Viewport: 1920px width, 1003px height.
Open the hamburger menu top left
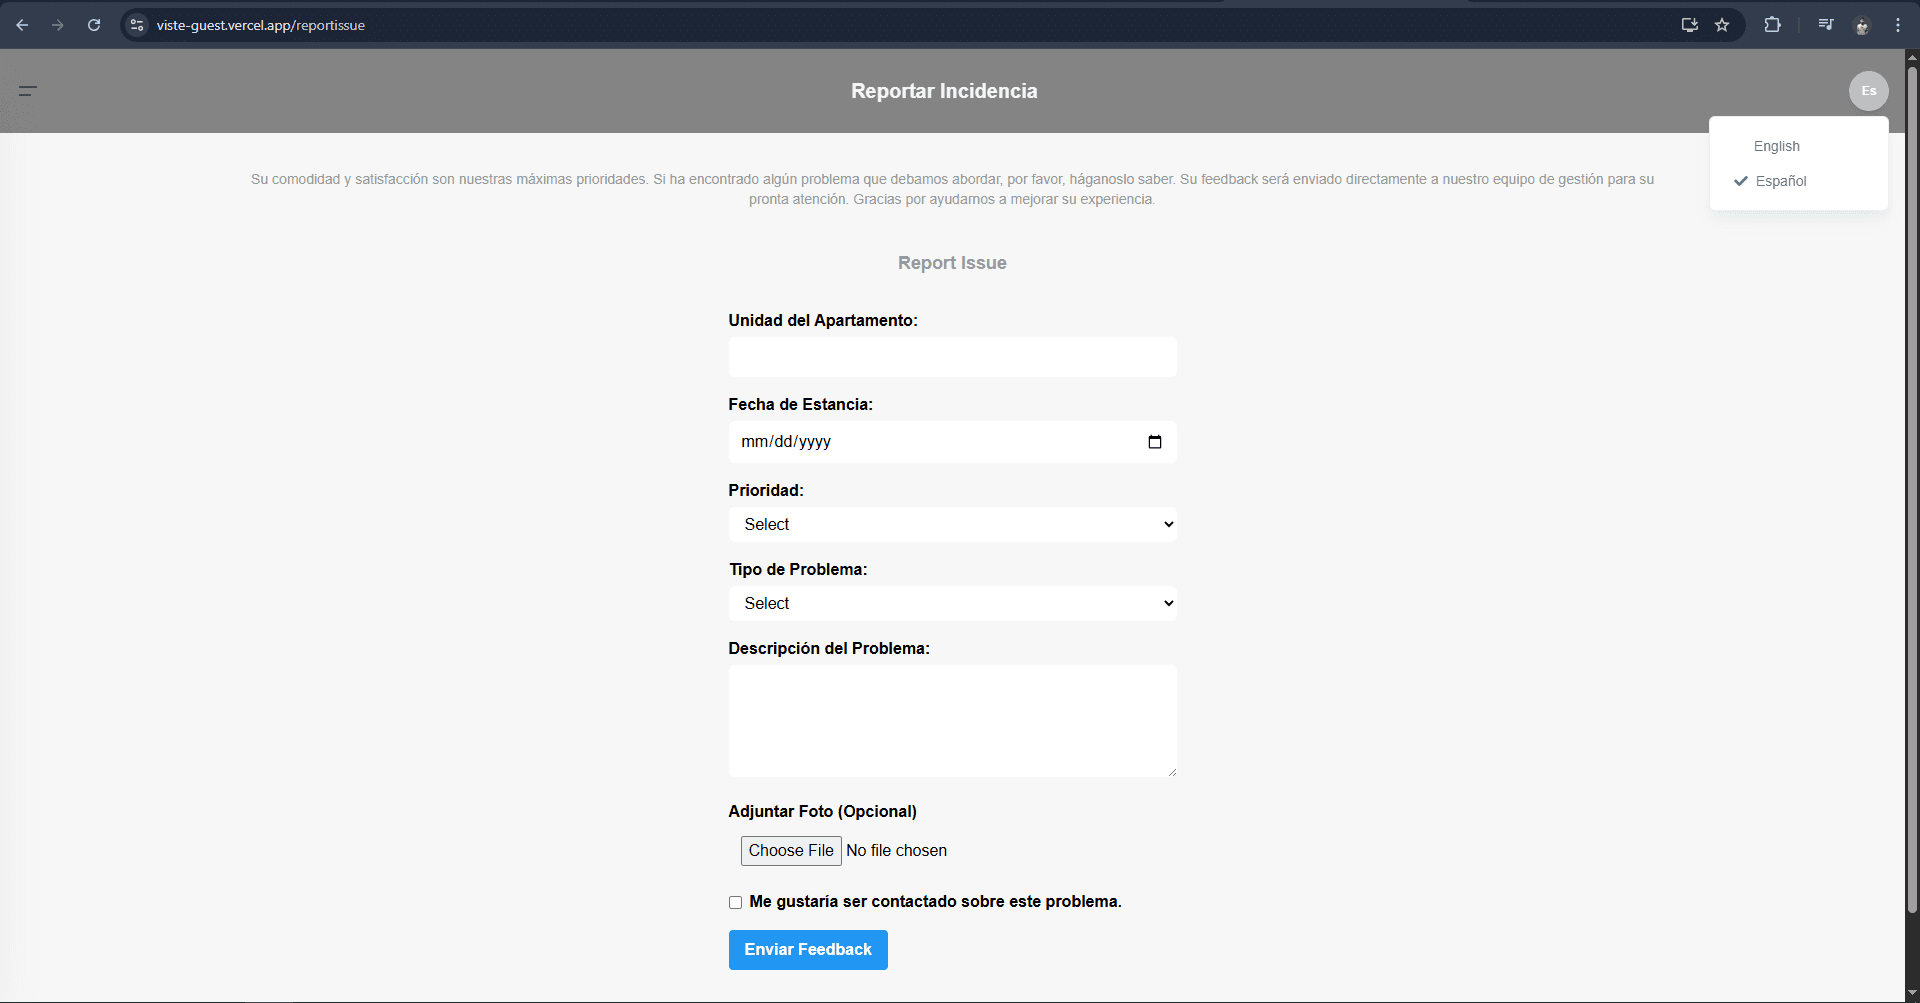(x=27, y=90)
